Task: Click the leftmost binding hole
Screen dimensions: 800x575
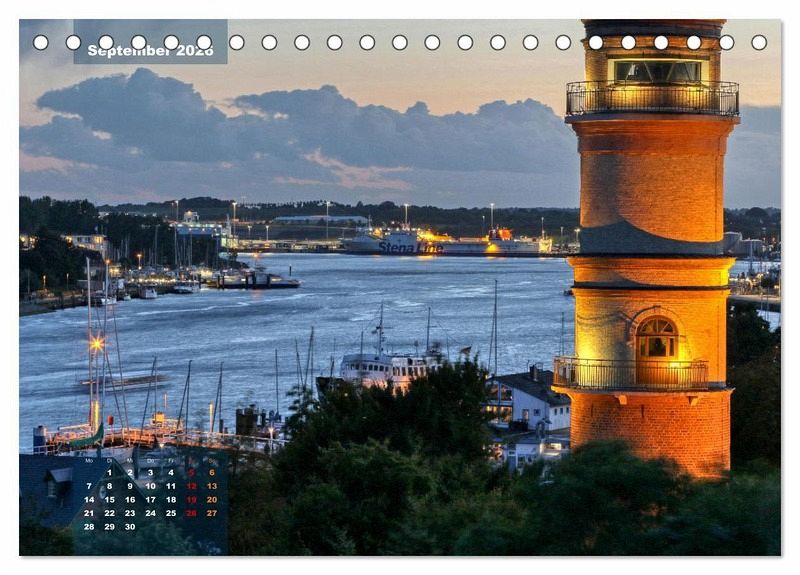Action: (40, 42)
